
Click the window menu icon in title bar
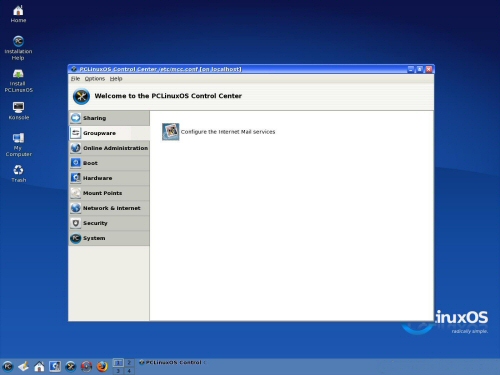(x=74, y=69)
